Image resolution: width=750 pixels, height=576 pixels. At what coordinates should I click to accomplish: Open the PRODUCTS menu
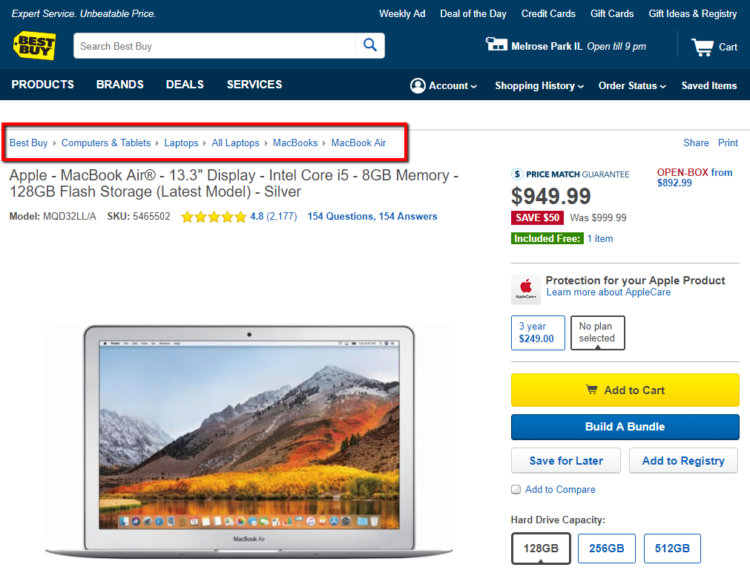point(43,85)
